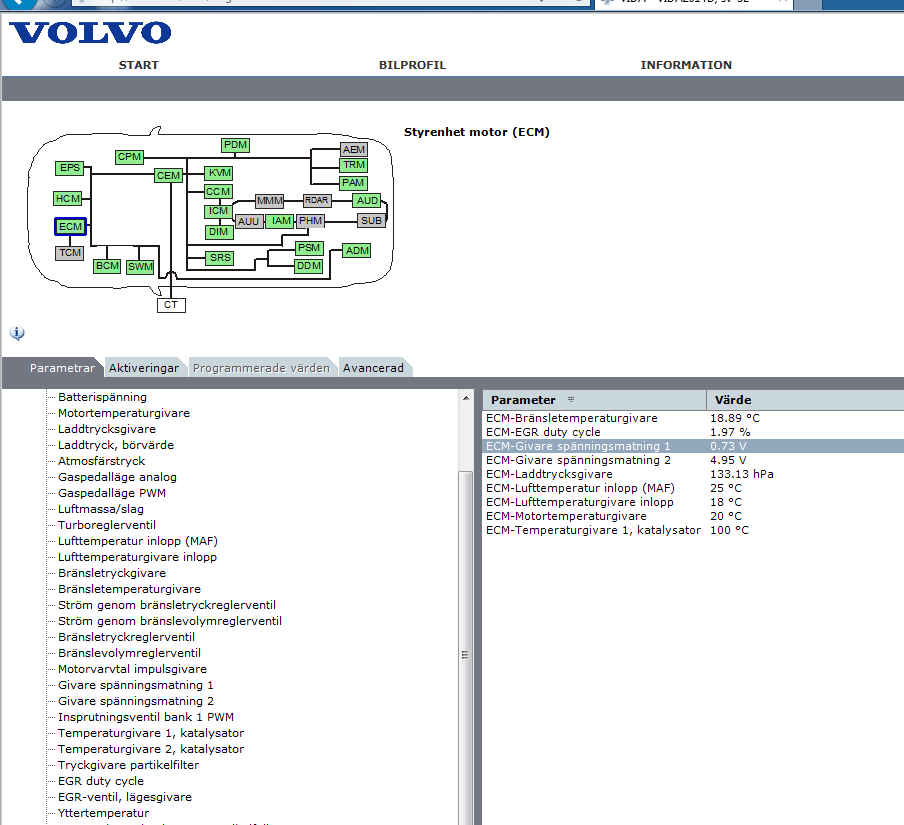Click the CT connector box
The width and height of the screenshot is (904, 825).
171,304
